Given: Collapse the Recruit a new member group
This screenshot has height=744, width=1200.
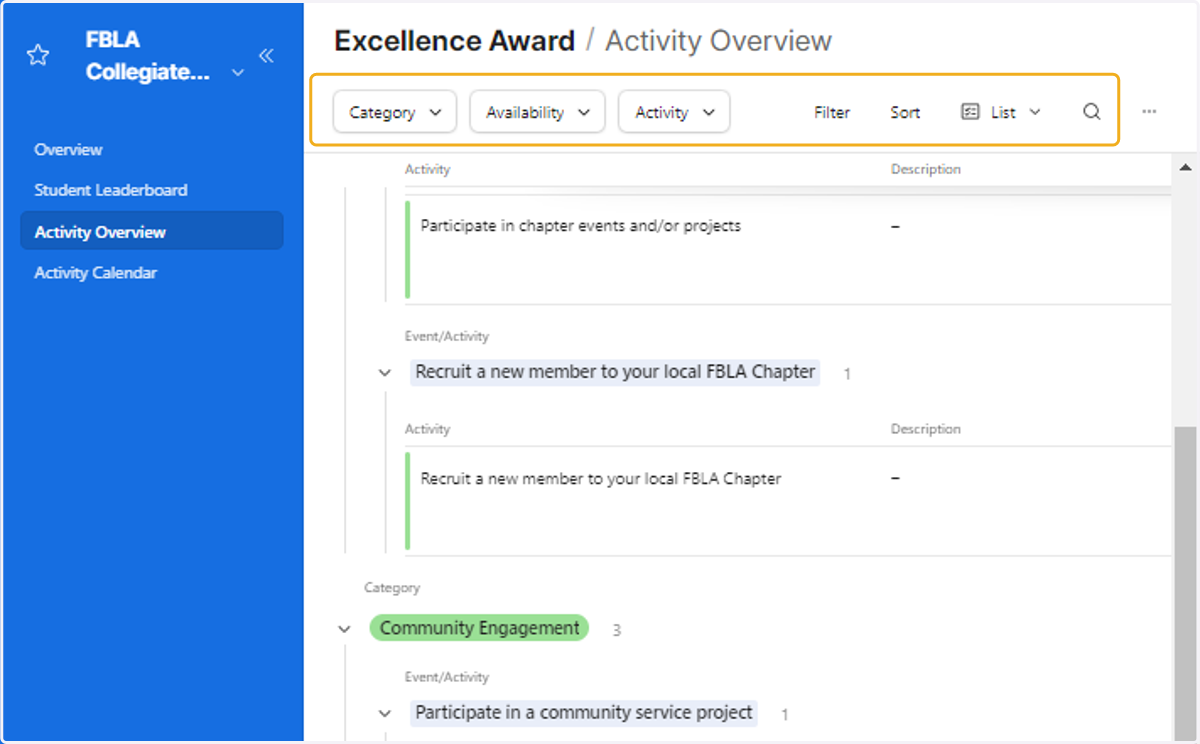Looking at the screenshot, I should tap(385, 373).
